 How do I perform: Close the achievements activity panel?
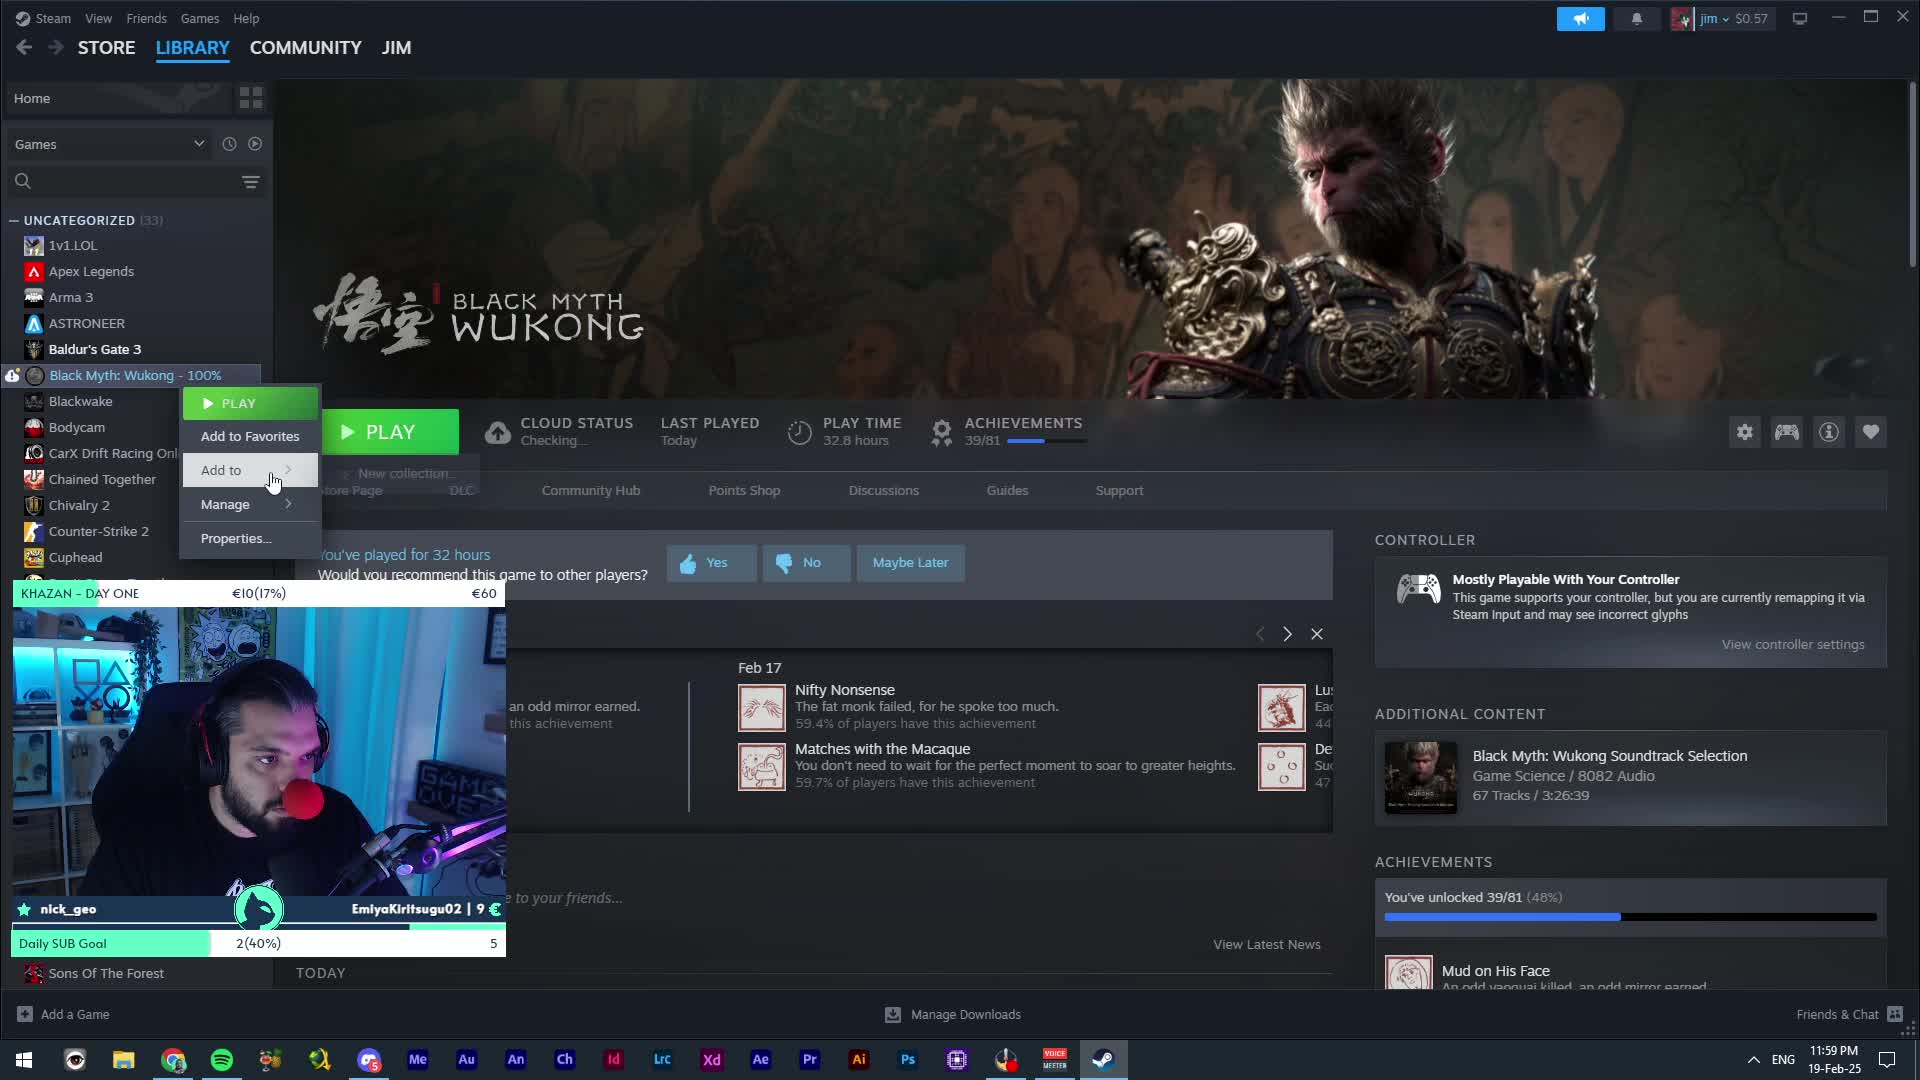(x=1317, y=634)
